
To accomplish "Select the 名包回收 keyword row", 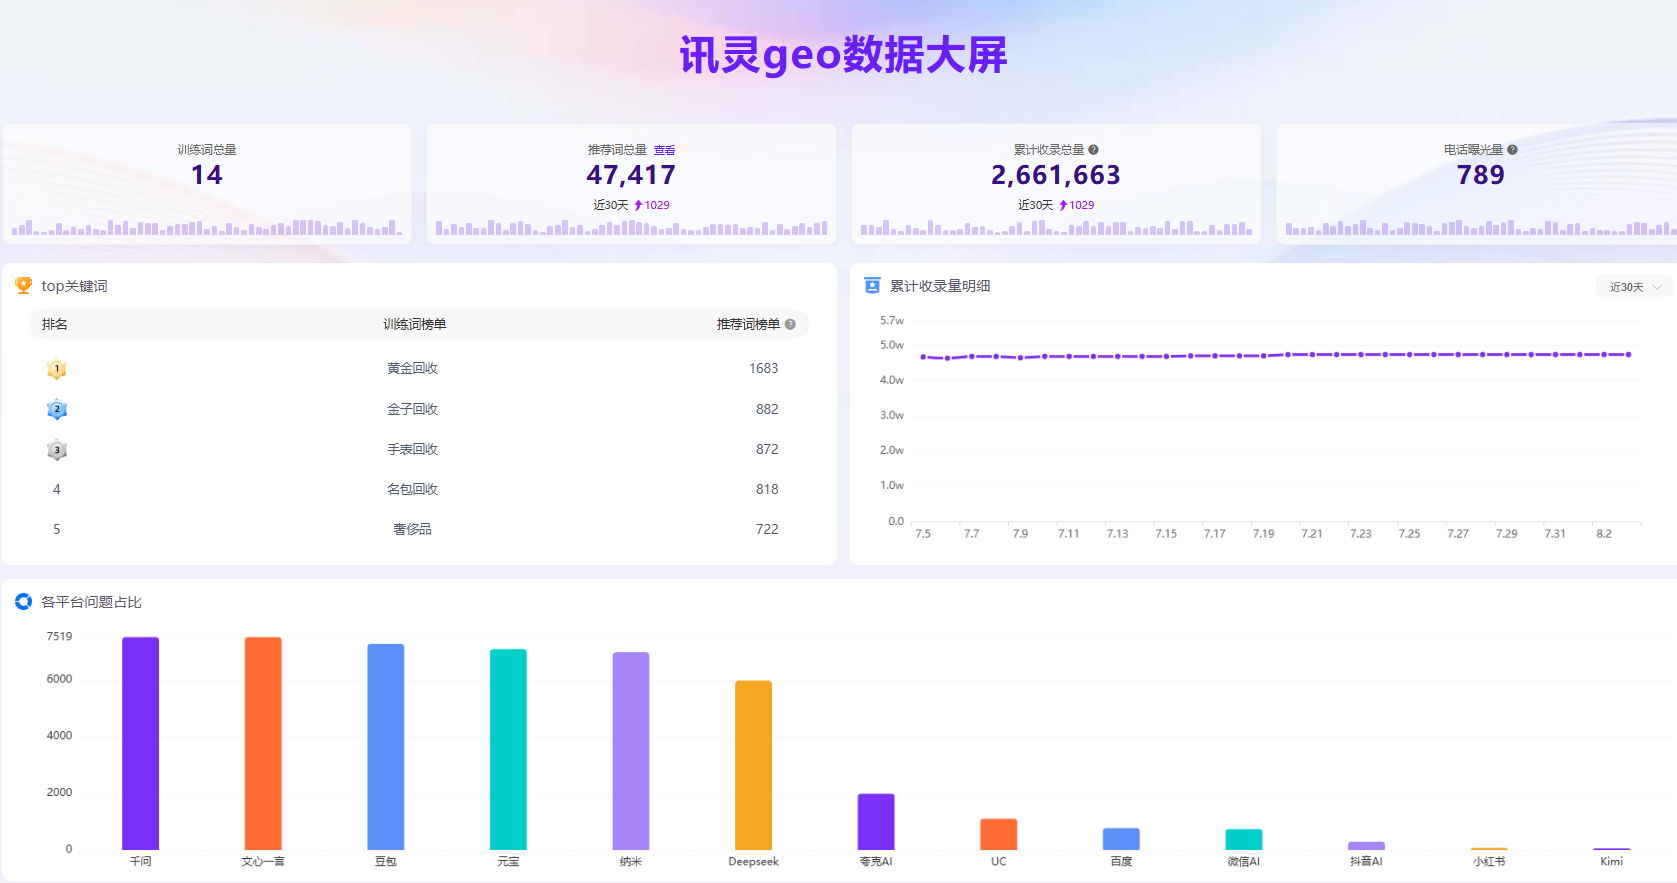I will click(x=419, y=489).
